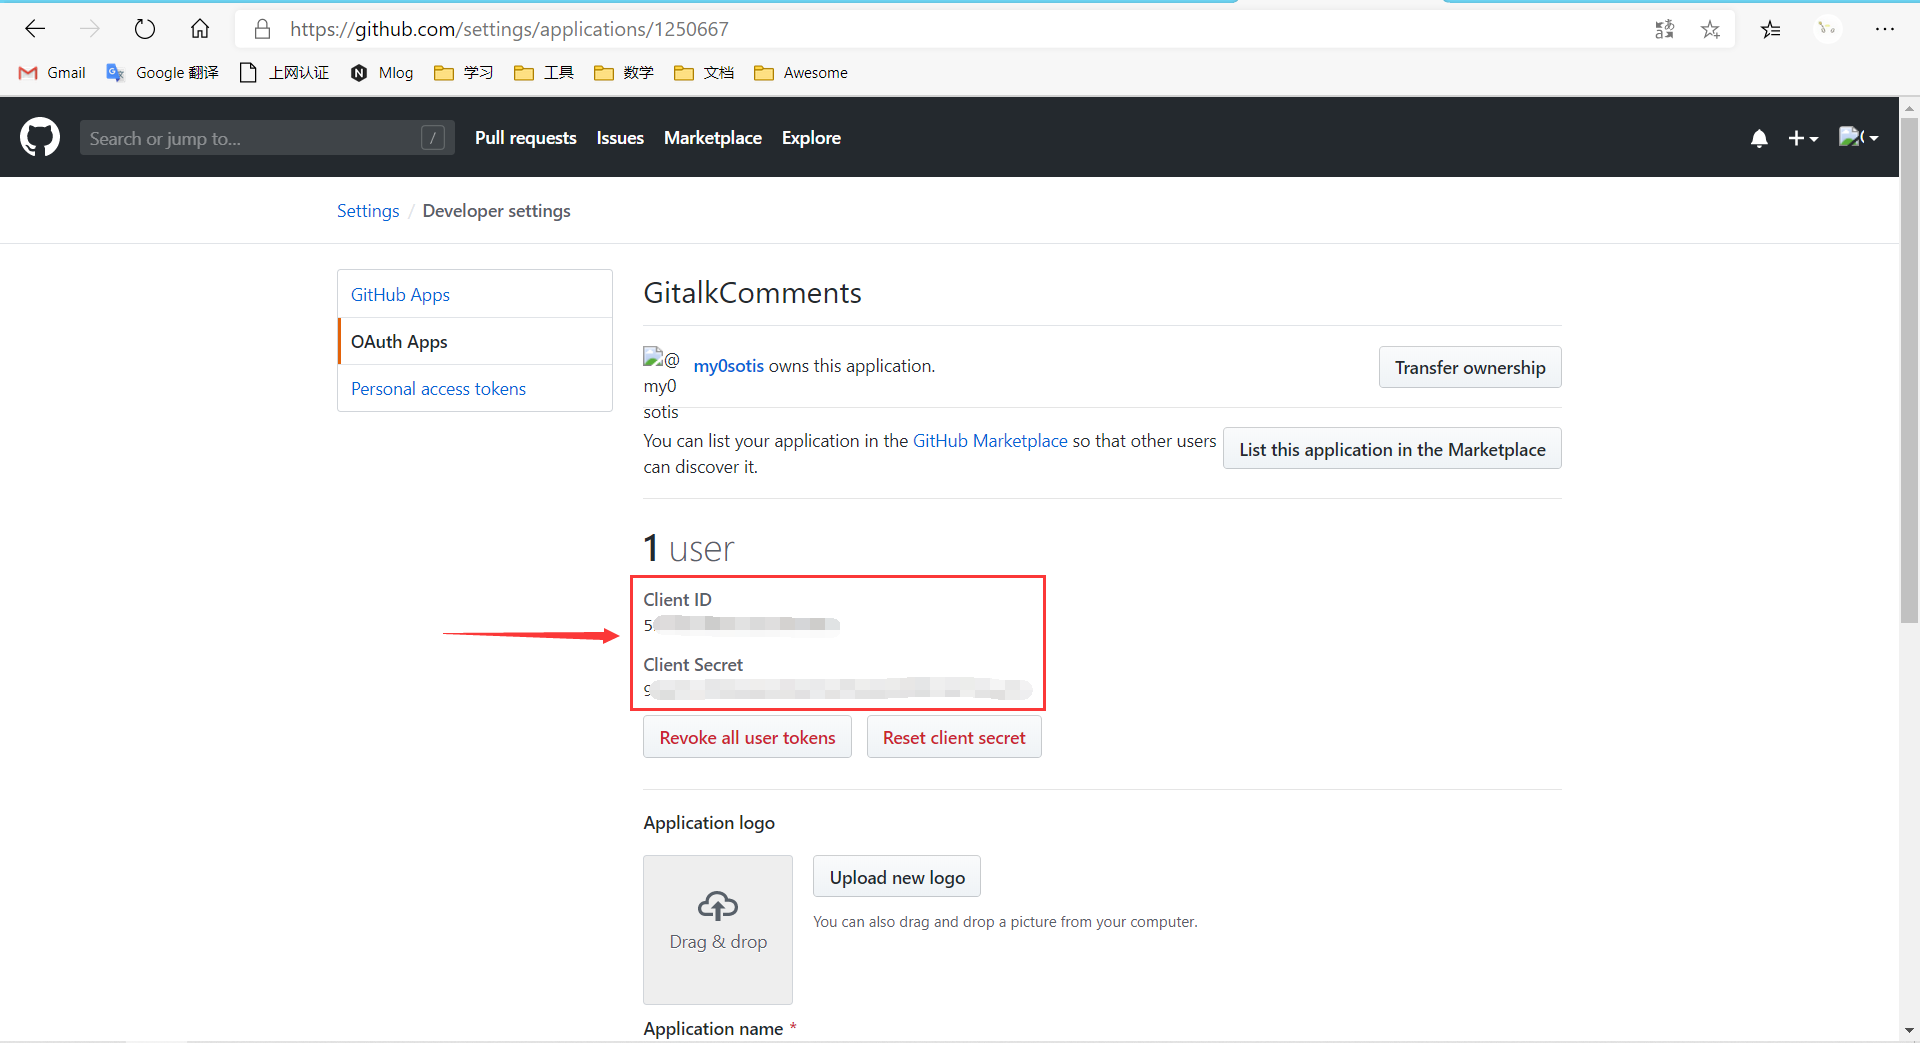Open the 工具 bookmarks folder

(544, 73)
